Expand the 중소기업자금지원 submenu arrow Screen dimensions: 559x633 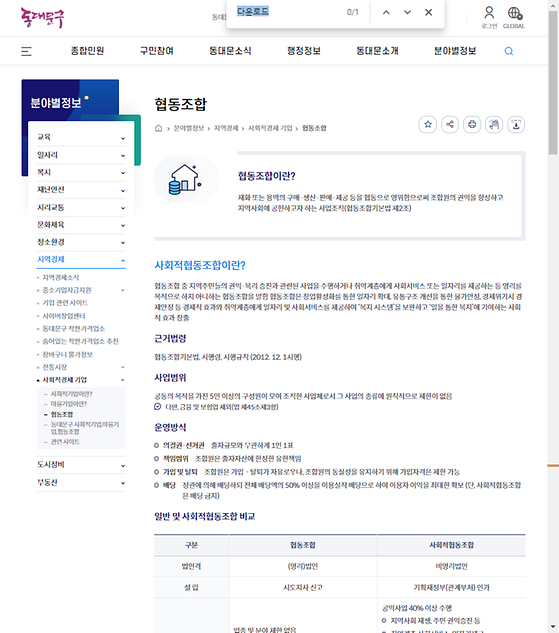123,290
